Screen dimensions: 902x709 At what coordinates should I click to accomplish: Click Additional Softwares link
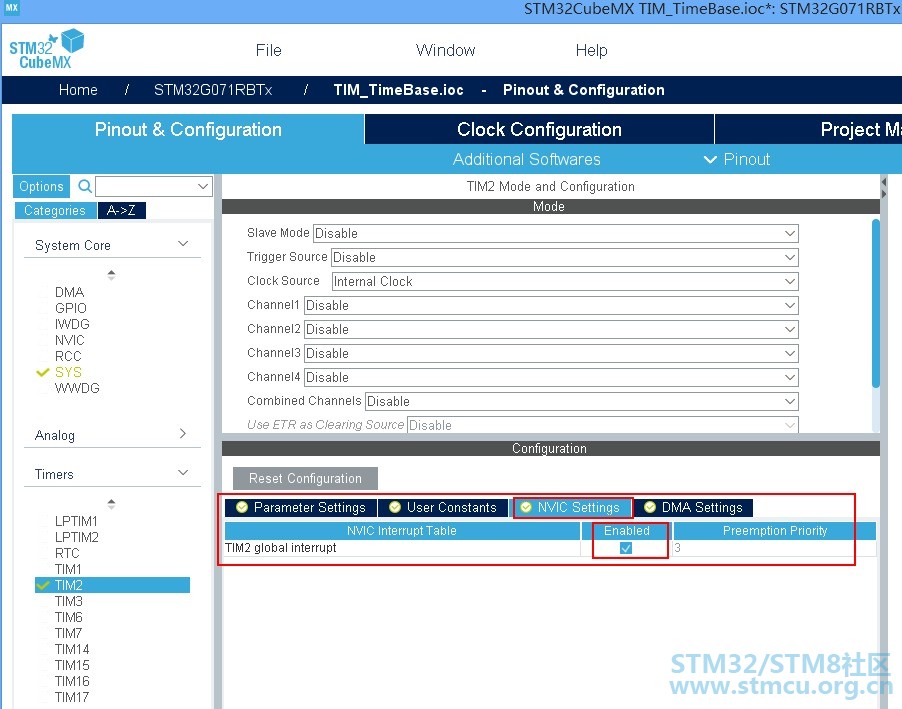pyautogui.click(x=526, y=159)
